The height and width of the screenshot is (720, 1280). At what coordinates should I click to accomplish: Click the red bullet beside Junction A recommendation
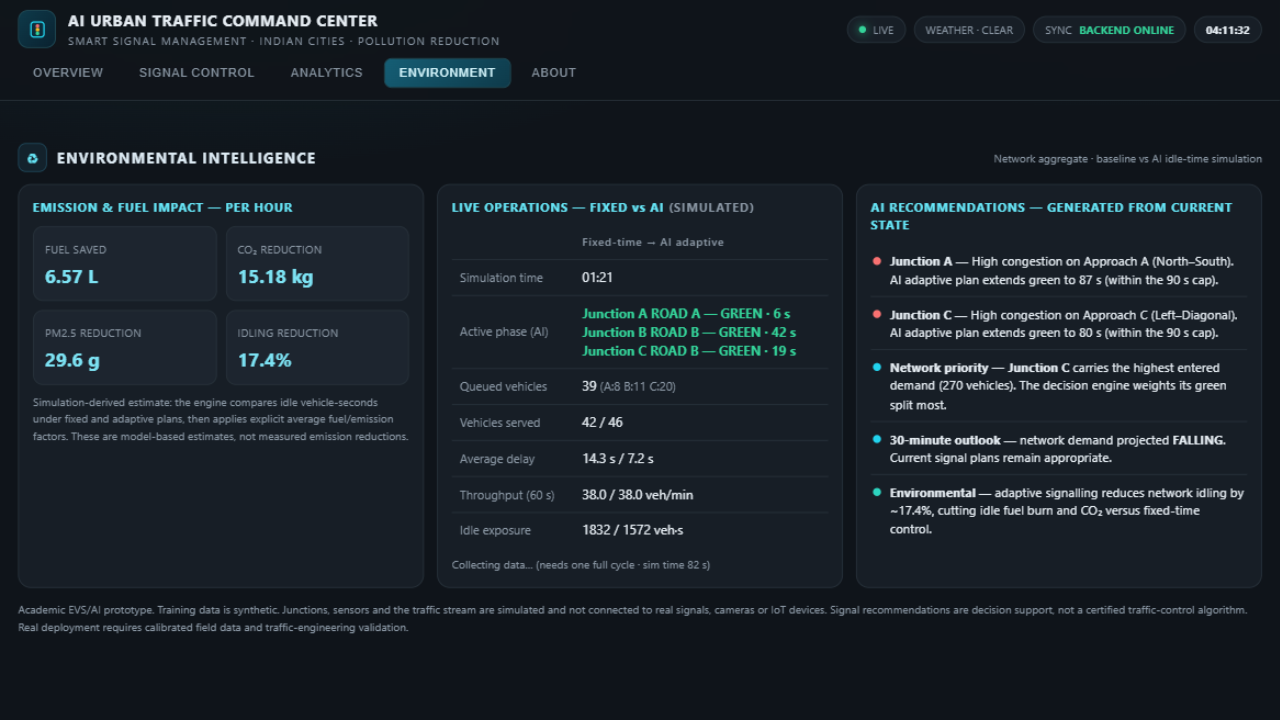(x=877, y=261)
